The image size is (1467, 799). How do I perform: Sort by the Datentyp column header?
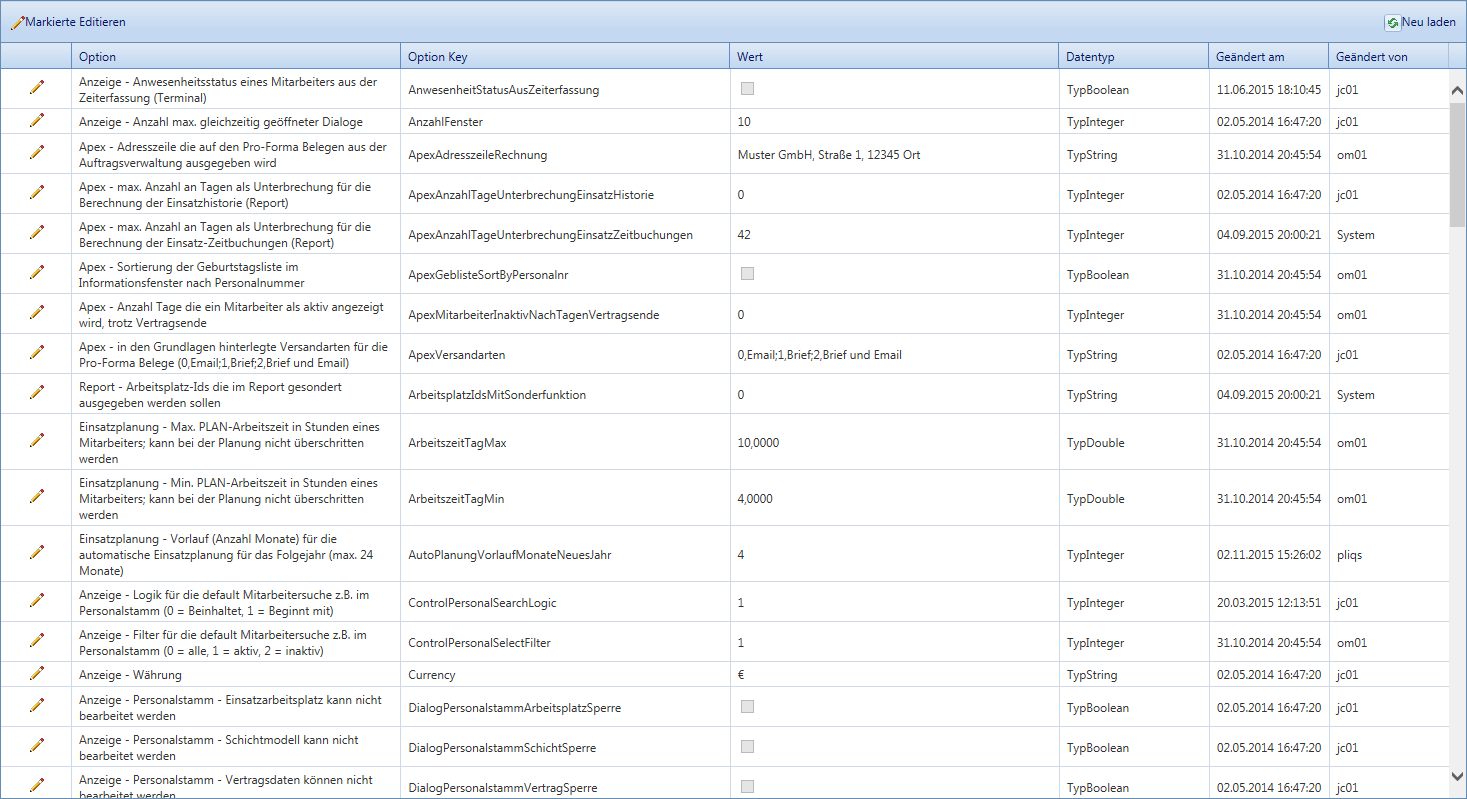pyautogui.click(x=1133, y=56)
